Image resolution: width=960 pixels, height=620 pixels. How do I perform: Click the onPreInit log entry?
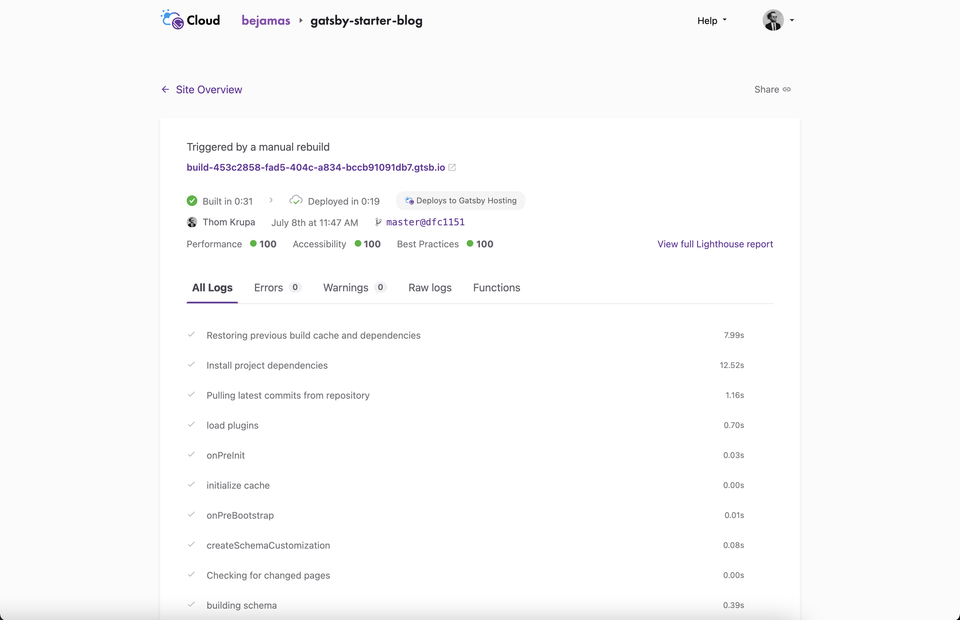click(480, 455)
